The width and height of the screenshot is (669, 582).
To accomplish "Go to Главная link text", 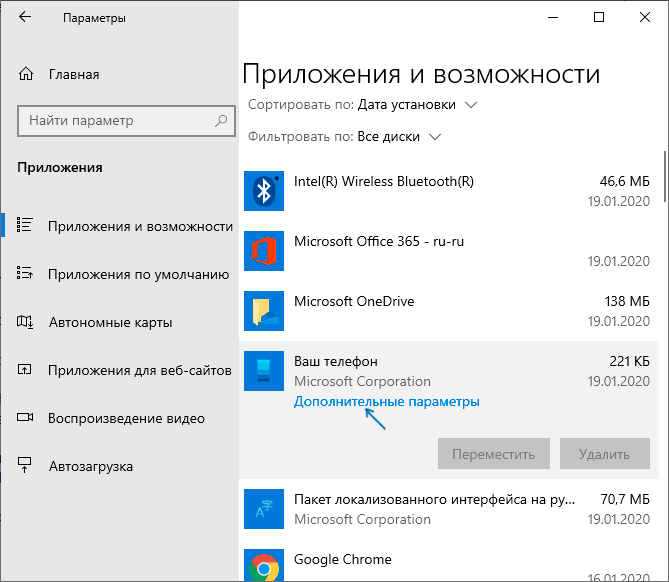I will click(x=74, y=75).
